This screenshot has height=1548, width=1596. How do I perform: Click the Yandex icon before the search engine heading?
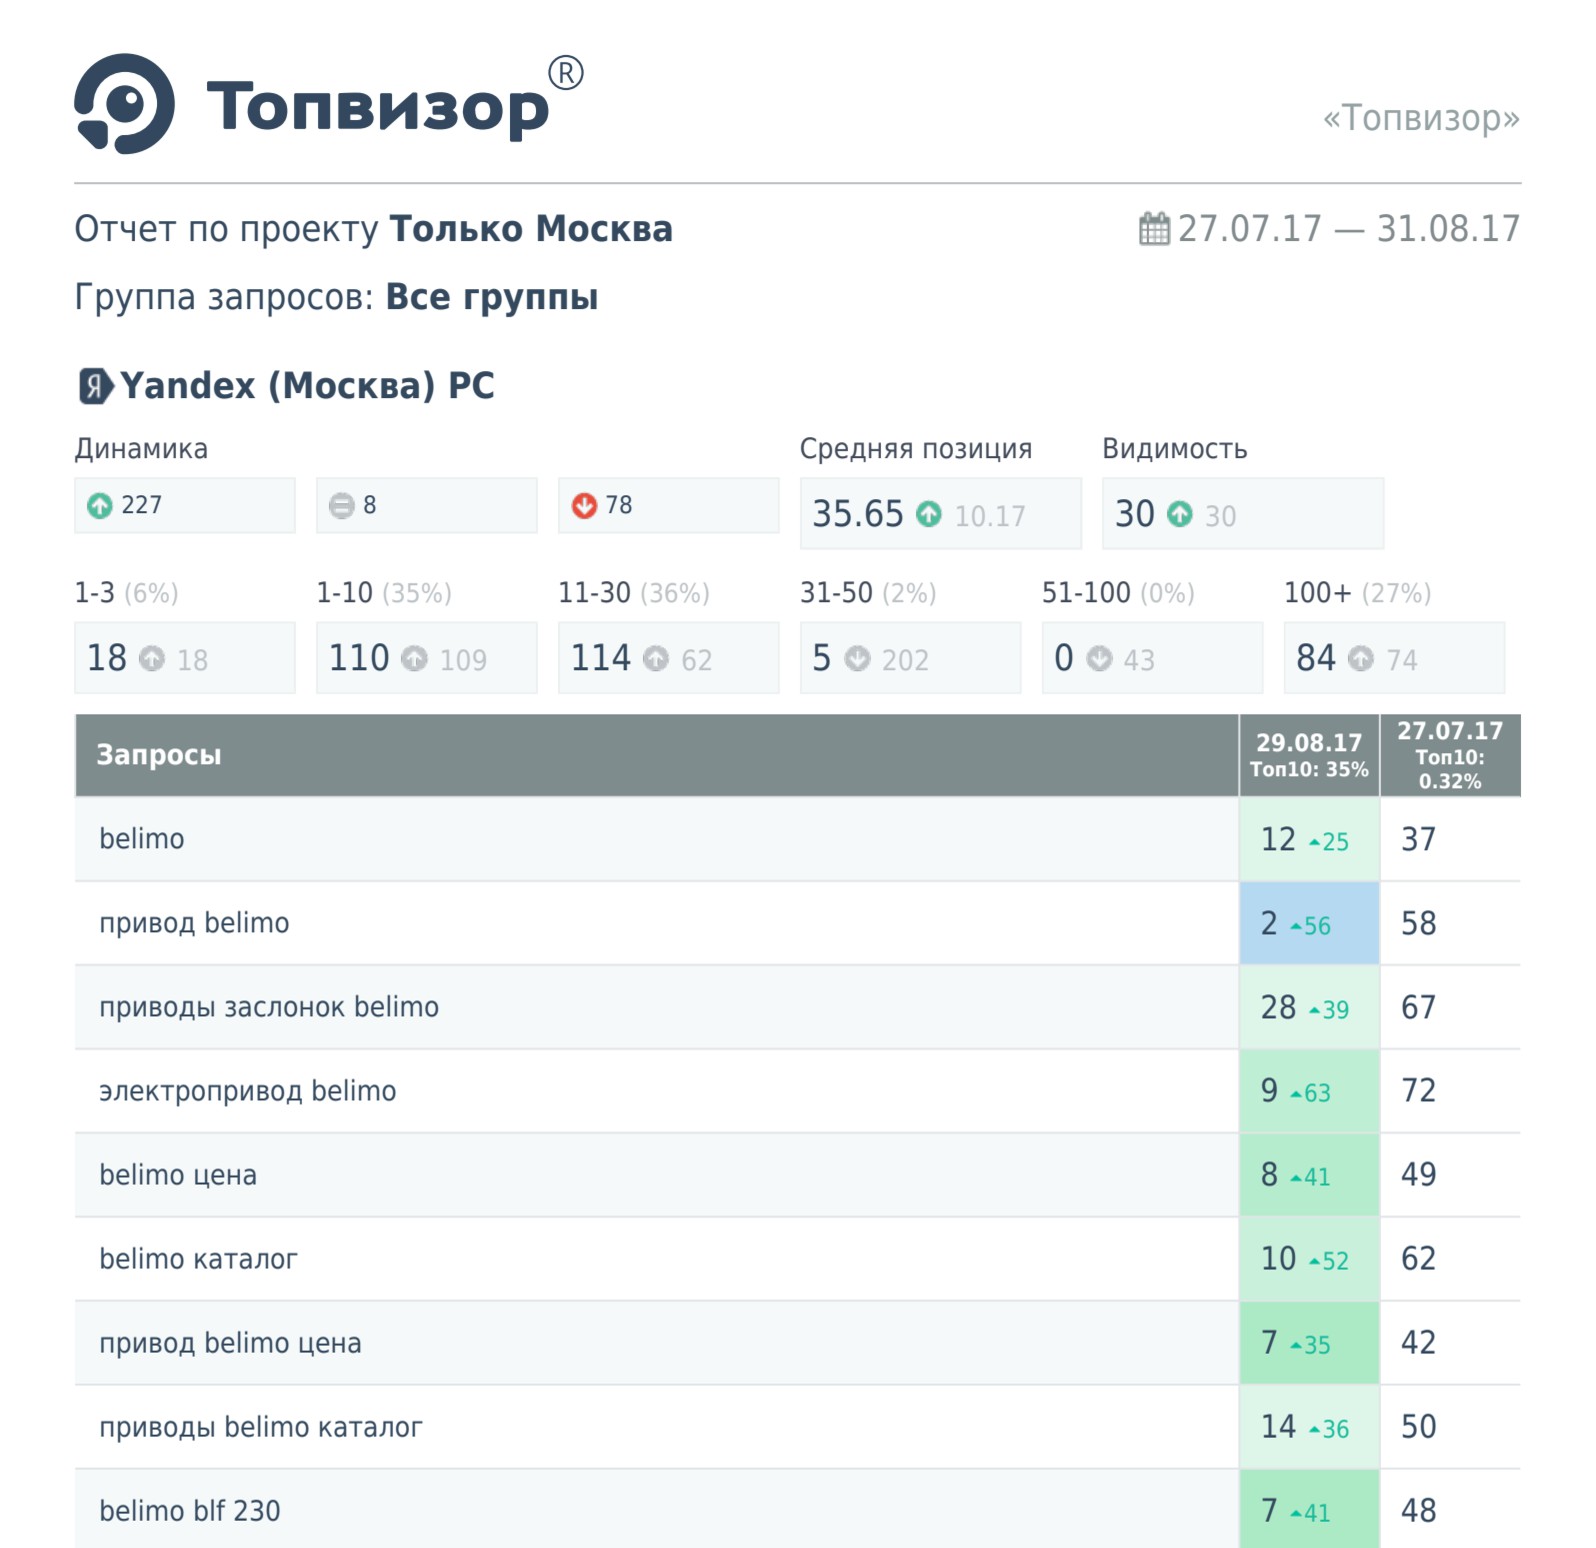click(x=95, y=386)
